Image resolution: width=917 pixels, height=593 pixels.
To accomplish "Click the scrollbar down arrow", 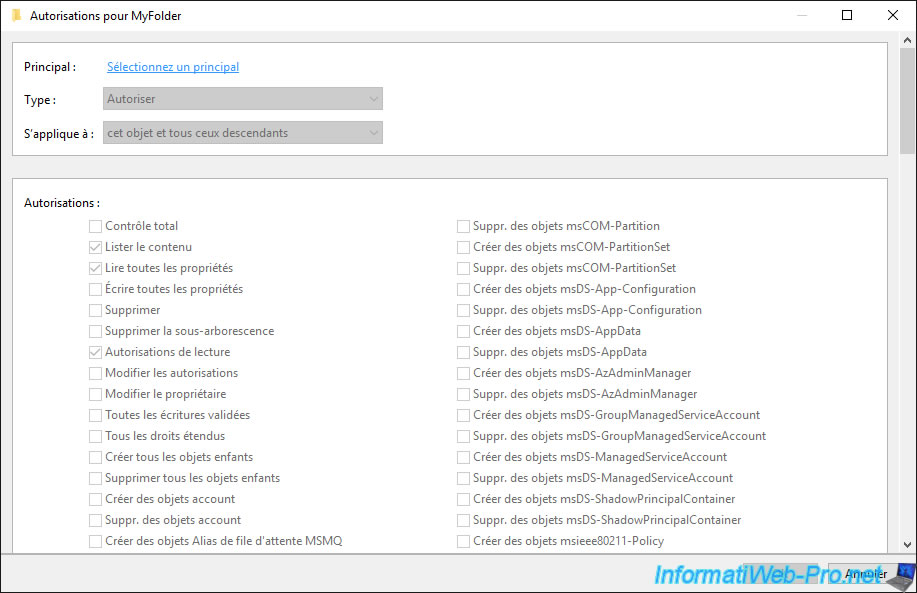I will coord(907,544).
